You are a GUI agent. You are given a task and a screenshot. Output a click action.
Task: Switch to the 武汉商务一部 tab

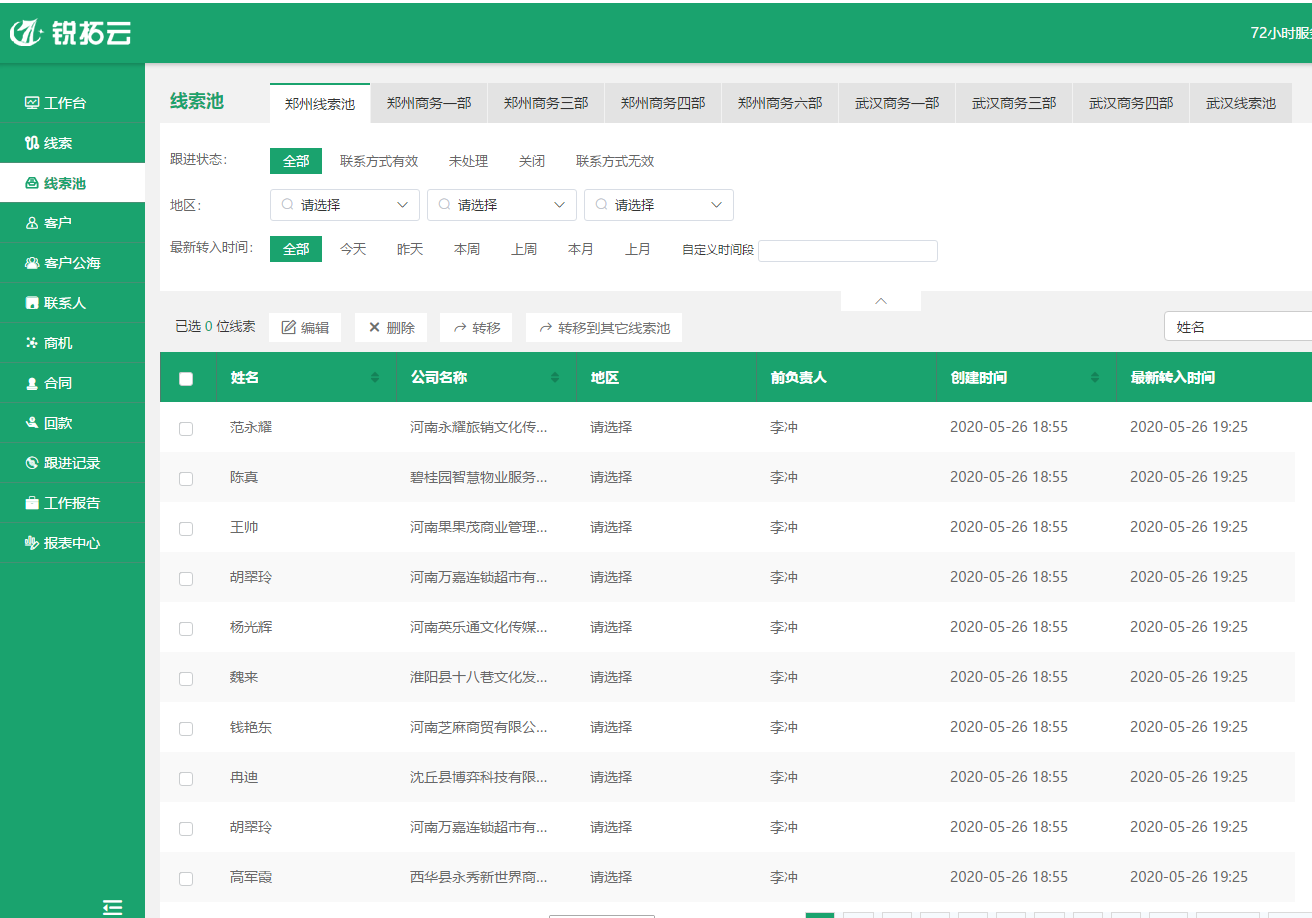897,103
